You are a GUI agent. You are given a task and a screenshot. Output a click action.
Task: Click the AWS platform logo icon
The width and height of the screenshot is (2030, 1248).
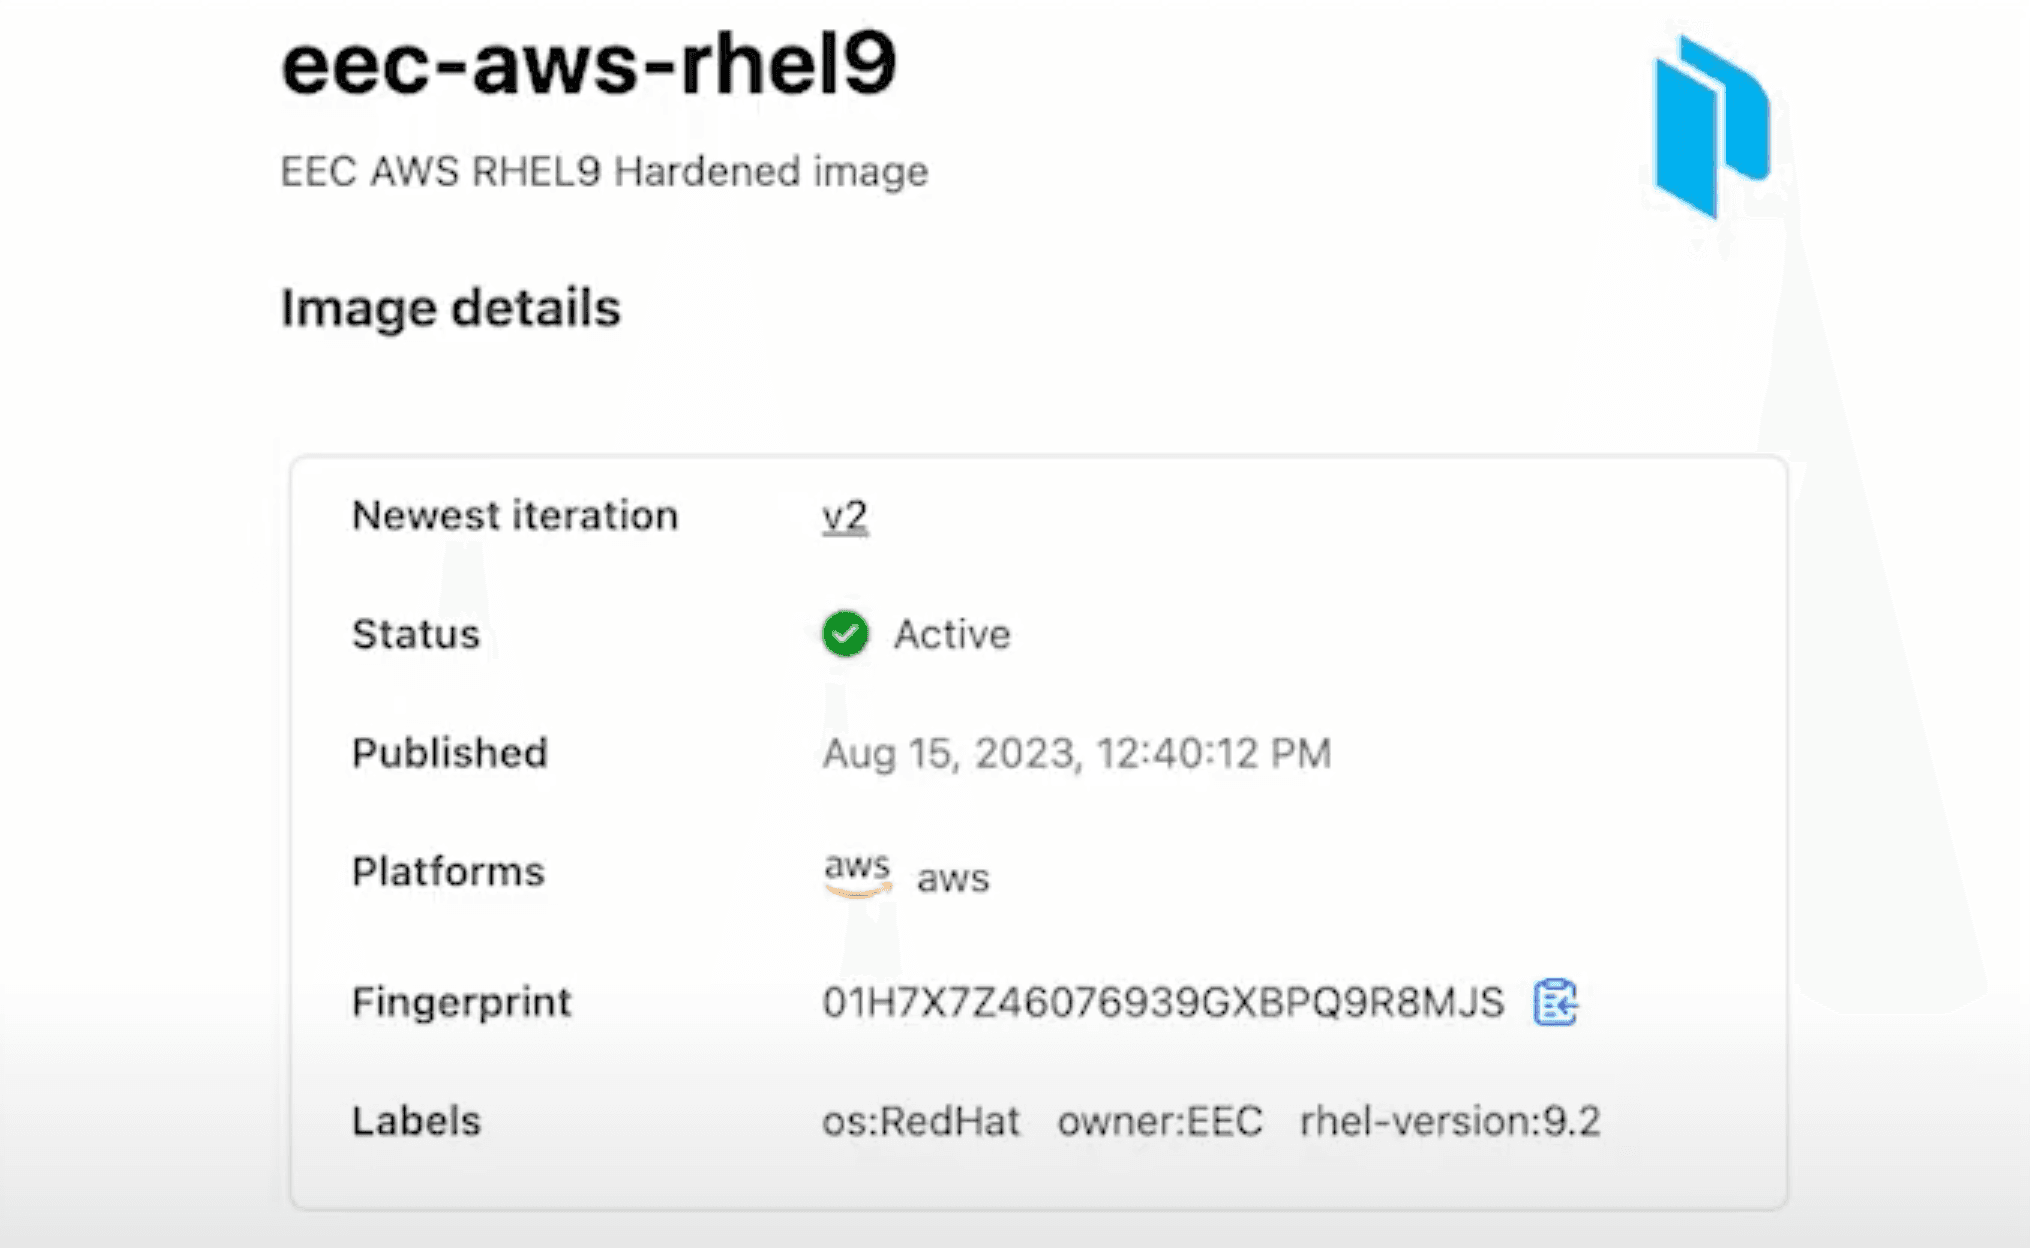(857, 872)
